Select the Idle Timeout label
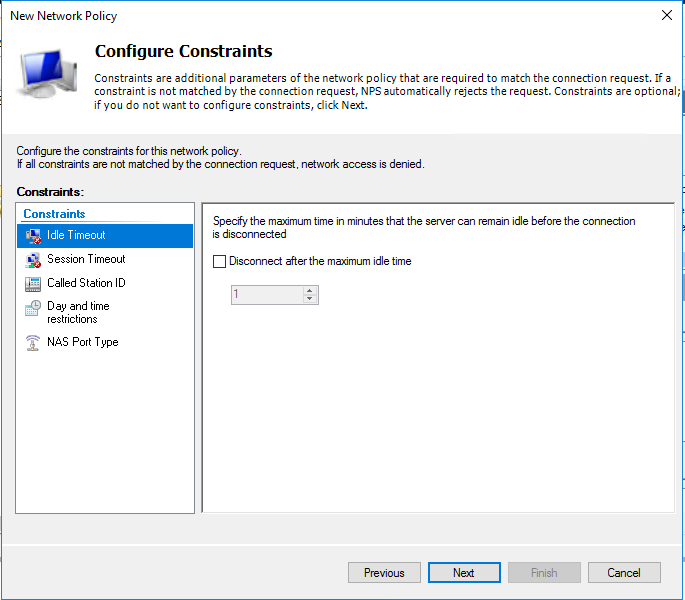685x600 pixels. pos(76,235)
